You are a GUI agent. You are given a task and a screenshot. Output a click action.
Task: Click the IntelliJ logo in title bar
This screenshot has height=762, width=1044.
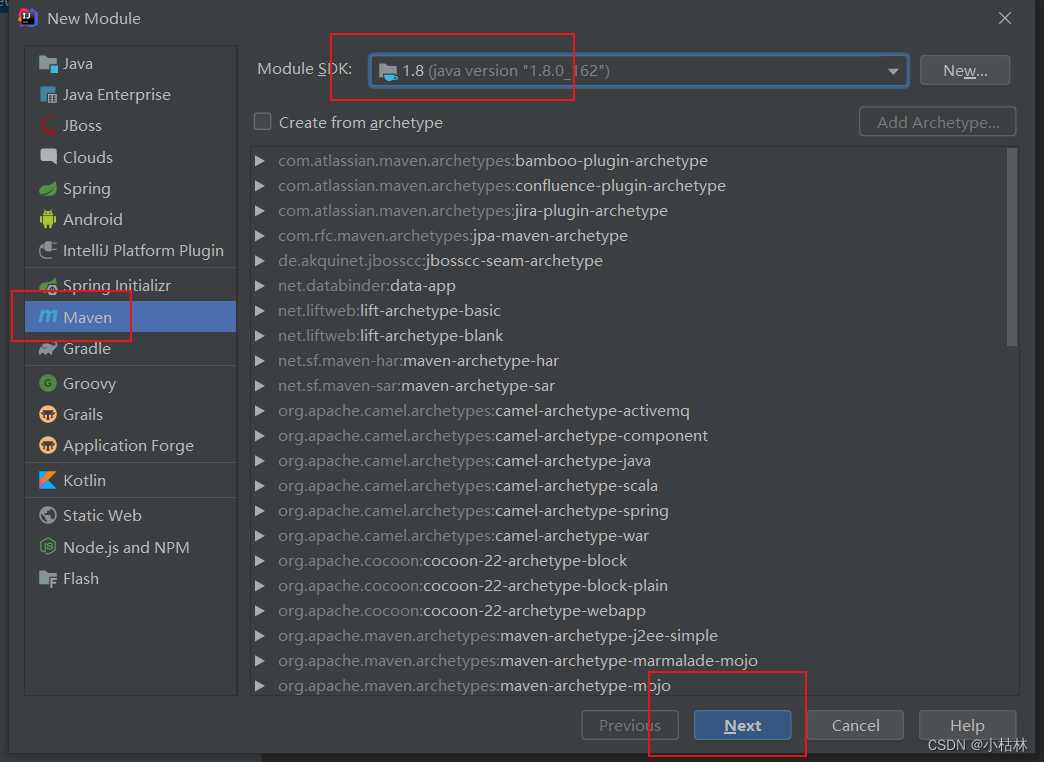27,18
